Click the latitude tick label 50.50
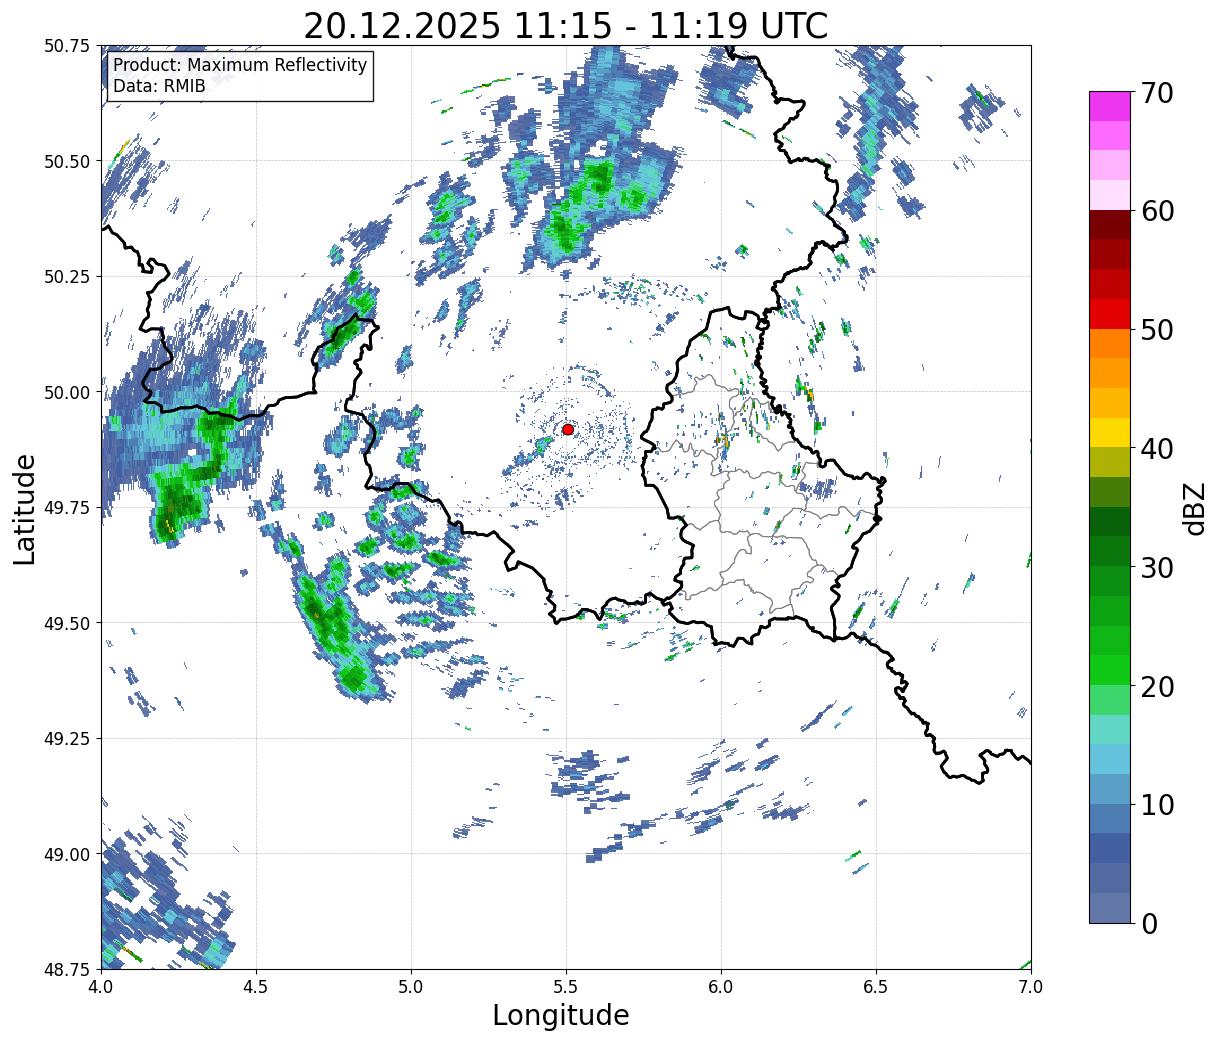 point(67,161)
